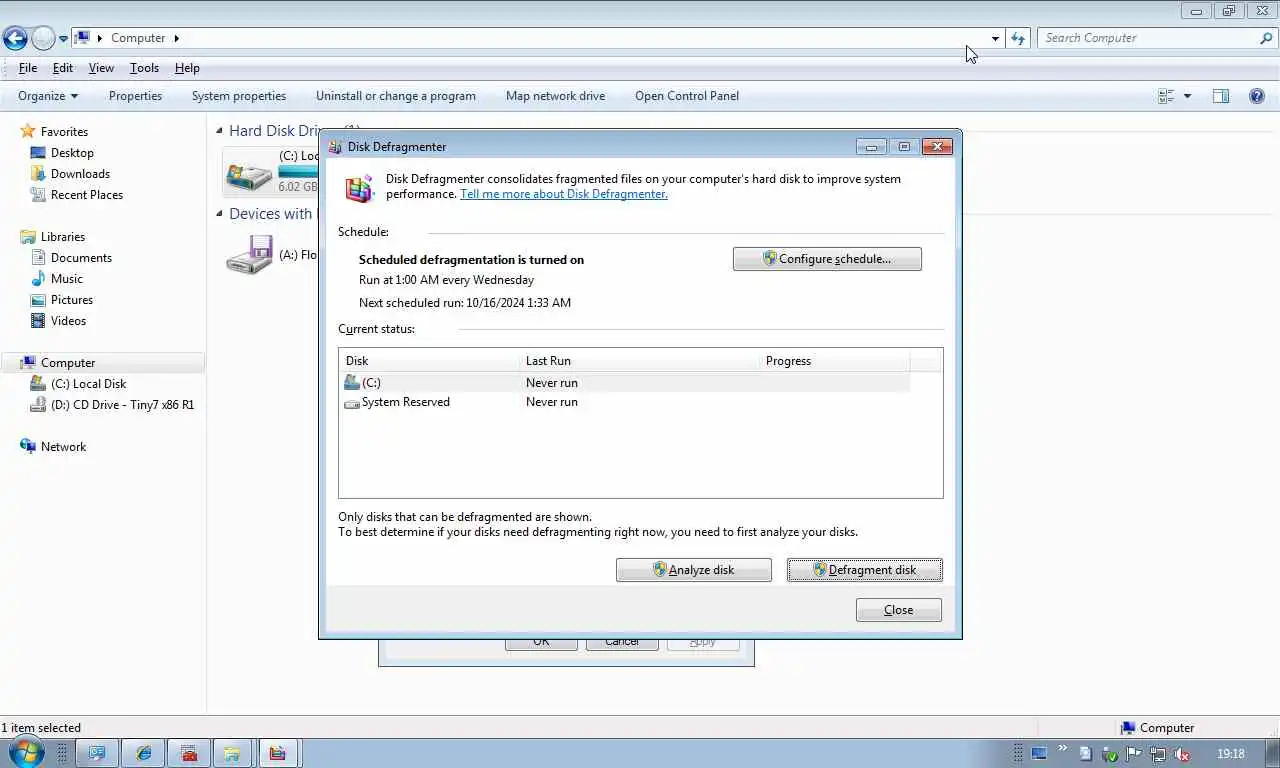
Task: Open the File menu
Action: 28,68
